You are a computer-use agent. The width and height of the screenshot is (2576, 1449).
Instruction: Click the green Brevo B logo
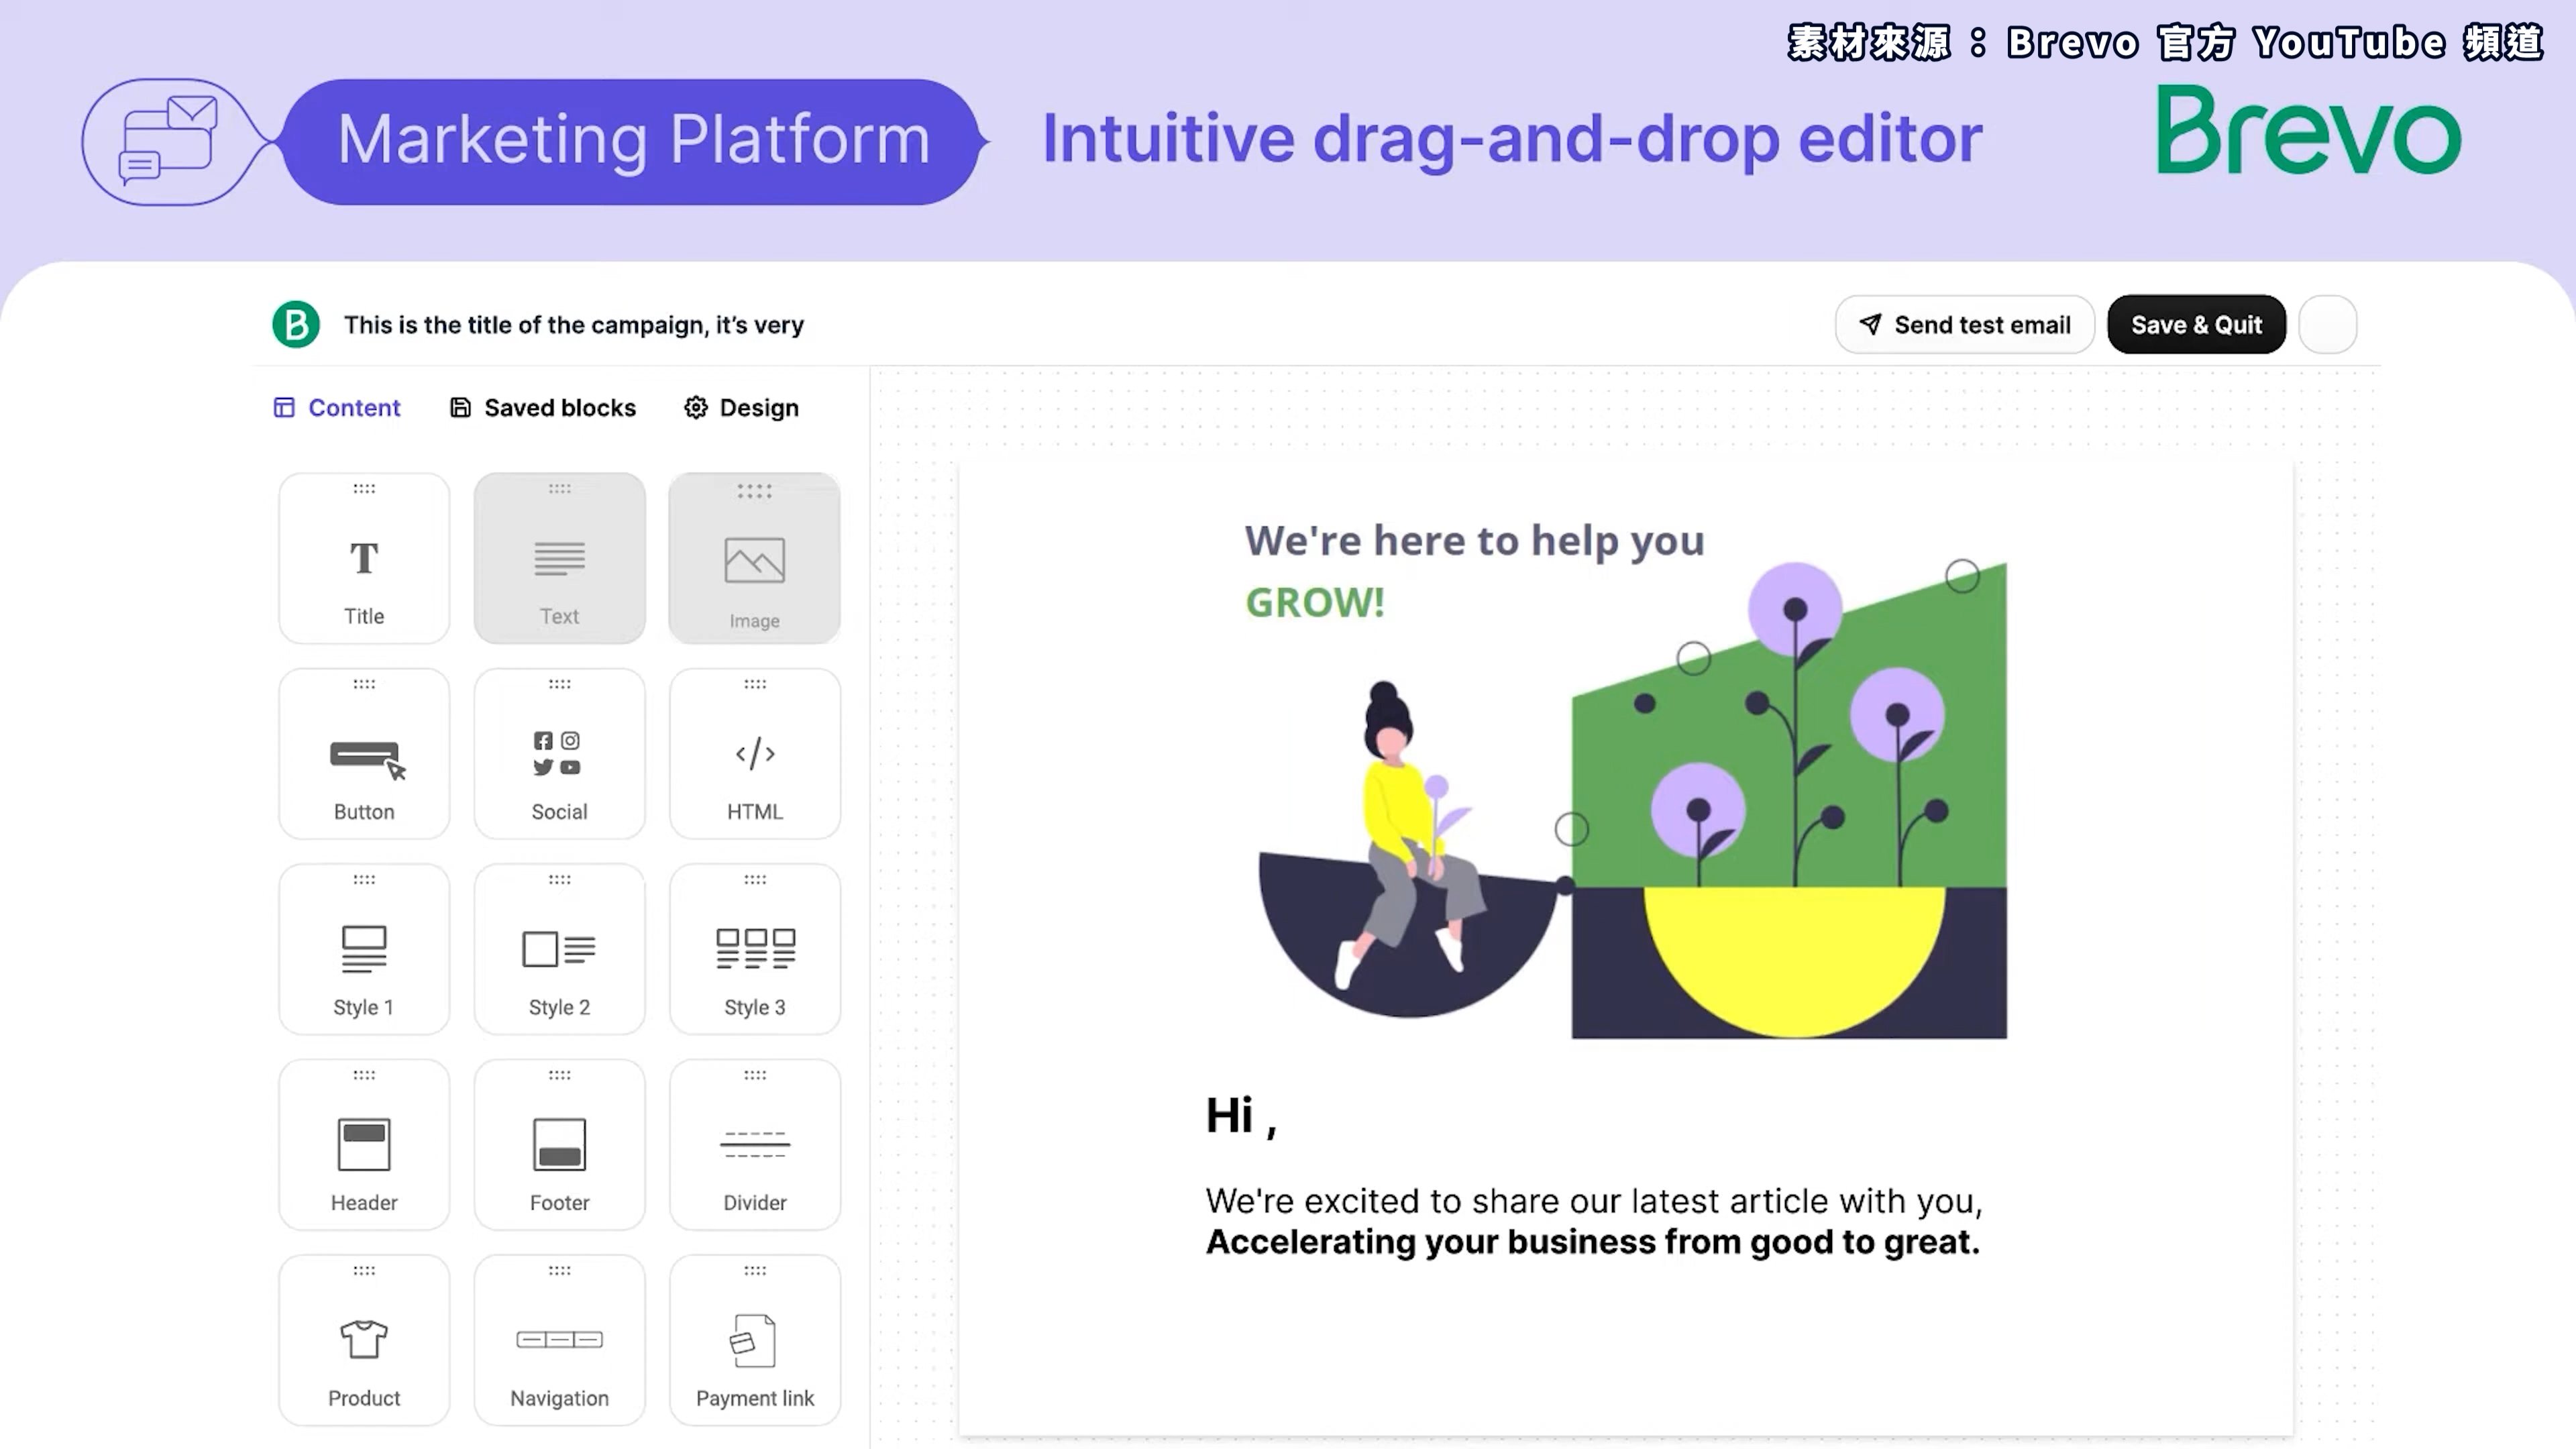click(x=296, y=324)
